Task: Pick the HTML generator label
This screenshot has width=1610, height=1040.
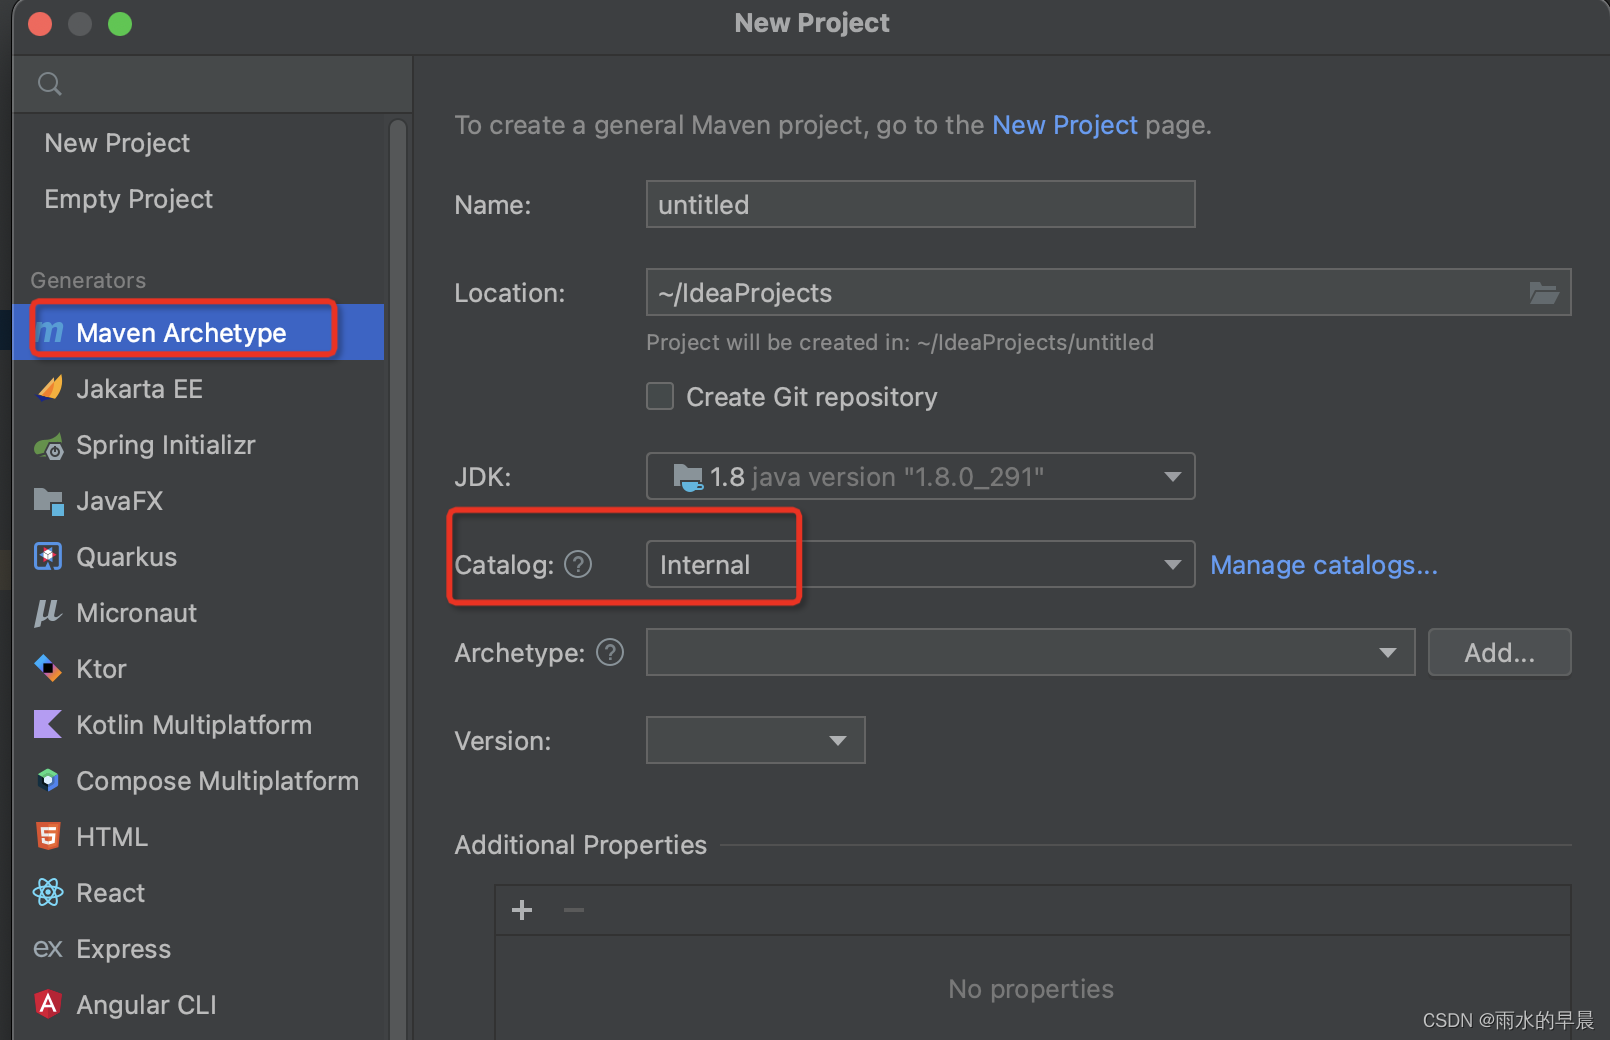Action: (112, 837)
